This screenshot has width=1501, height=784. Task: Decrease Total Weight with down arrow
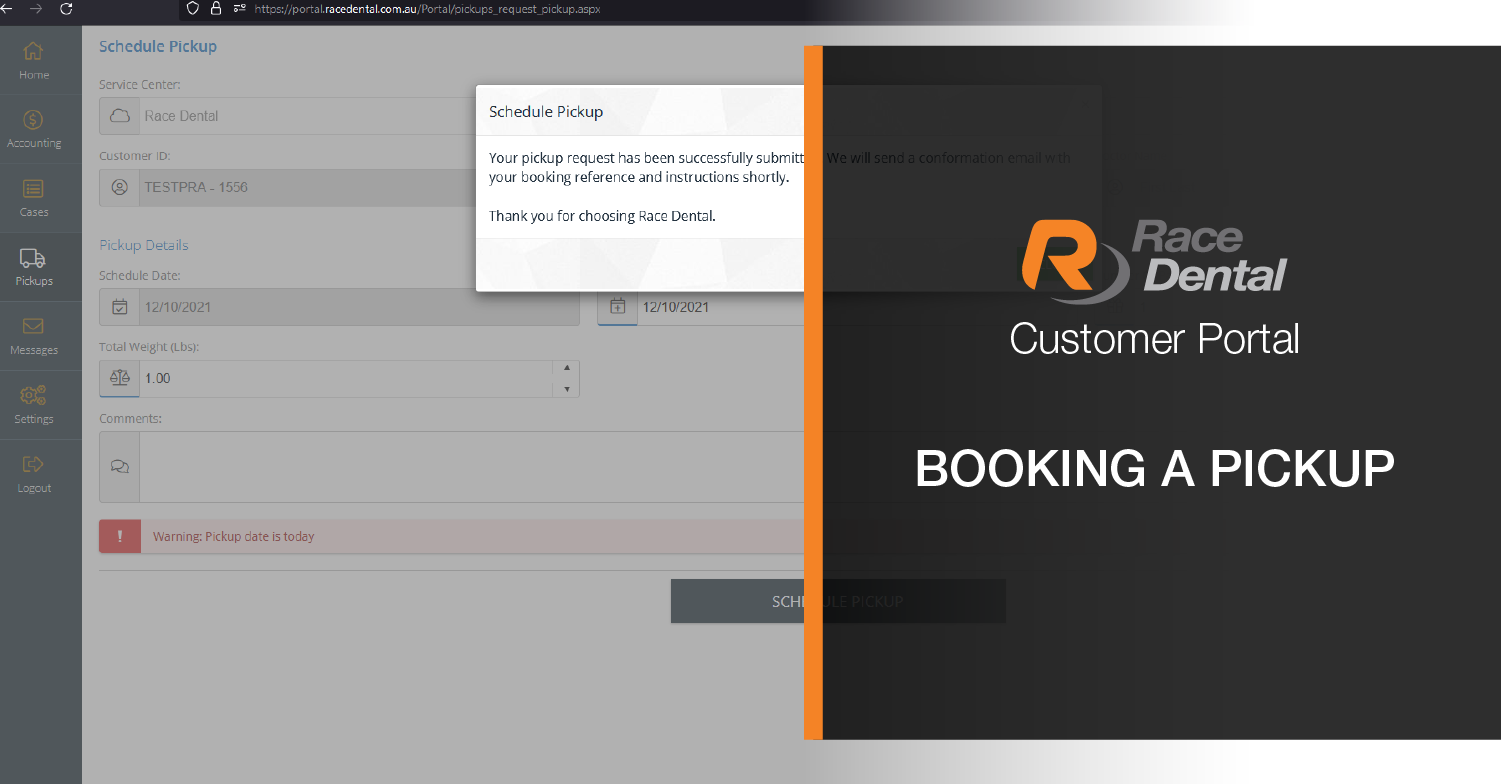pos(567,389)
